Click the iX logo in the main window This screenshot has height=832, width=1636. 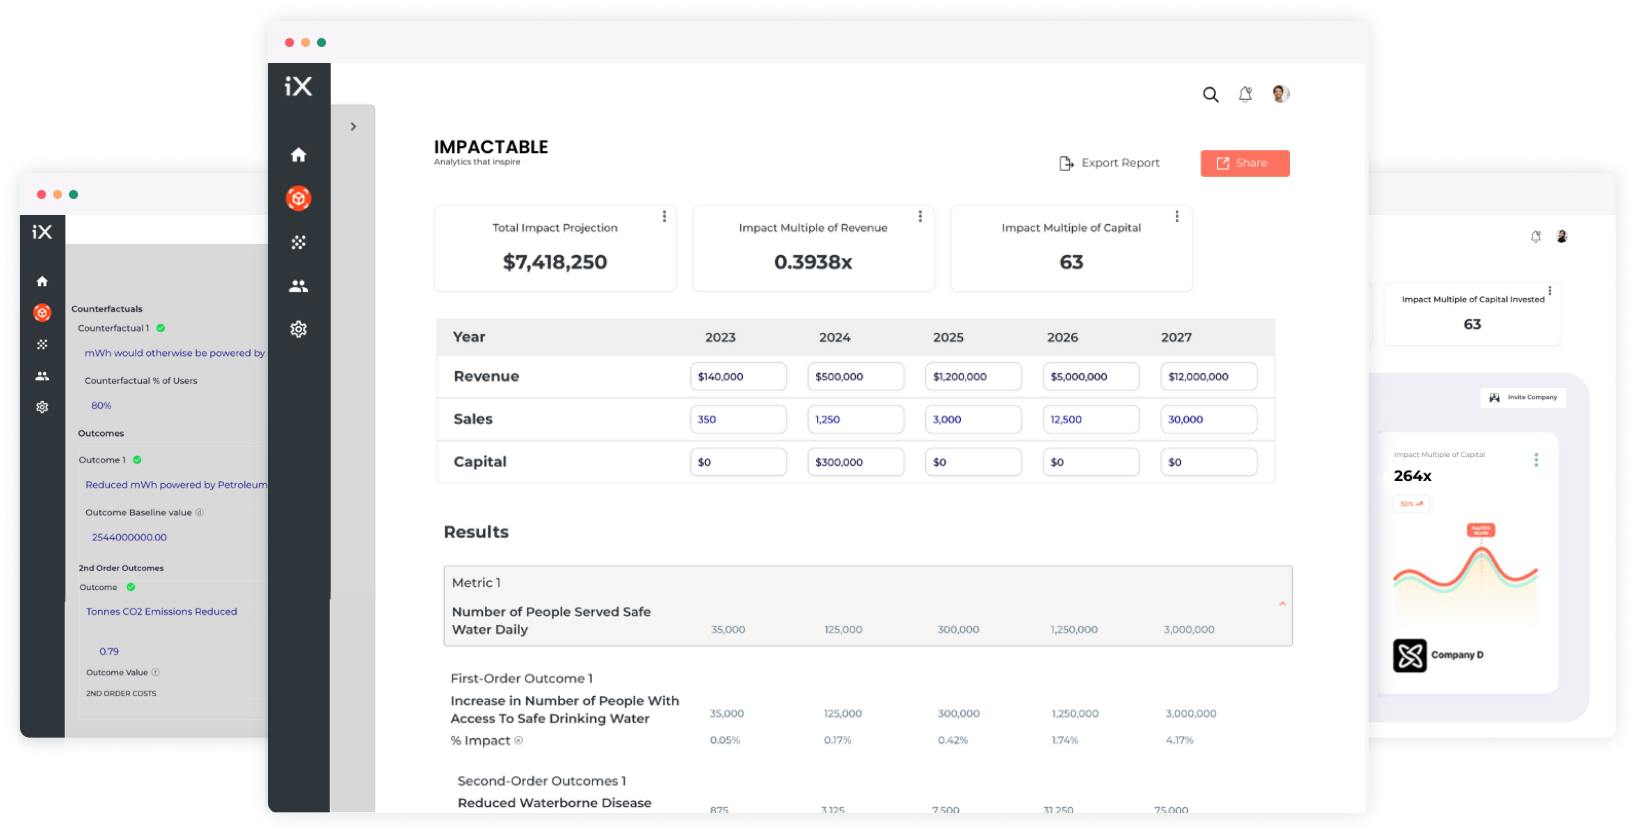(x=298, y=86)
